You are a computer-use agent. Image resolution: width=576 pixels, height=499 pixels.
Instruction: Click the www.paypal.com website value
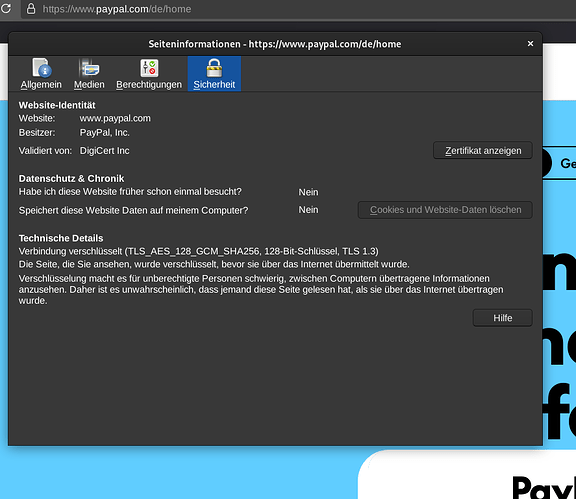click(x=115, y=118)
